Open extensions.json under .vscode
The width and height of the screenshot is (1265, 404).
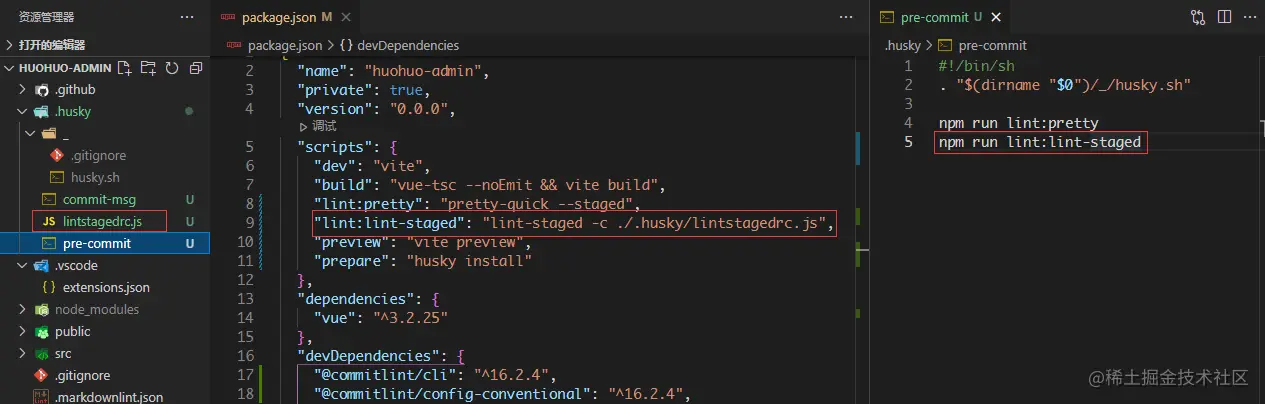click(105, 288)
